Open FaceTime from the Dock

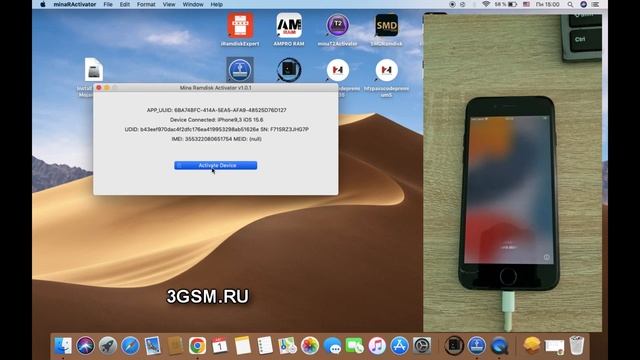(355, 346)
